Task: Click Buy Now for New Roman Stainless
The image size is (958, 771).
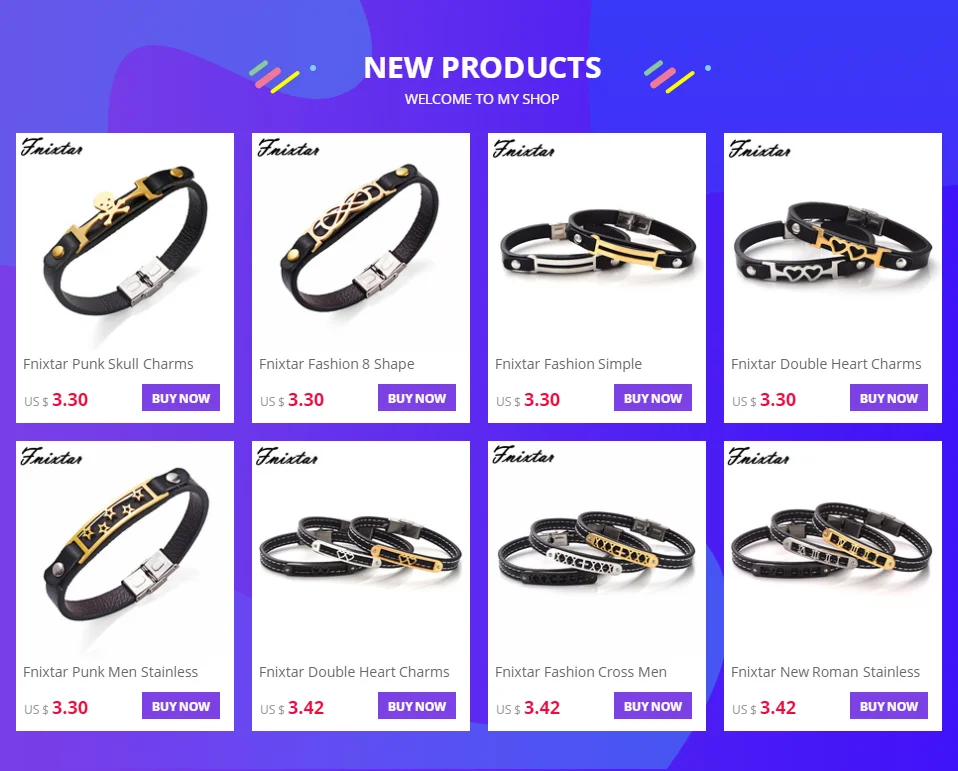Action: point(888,706)
